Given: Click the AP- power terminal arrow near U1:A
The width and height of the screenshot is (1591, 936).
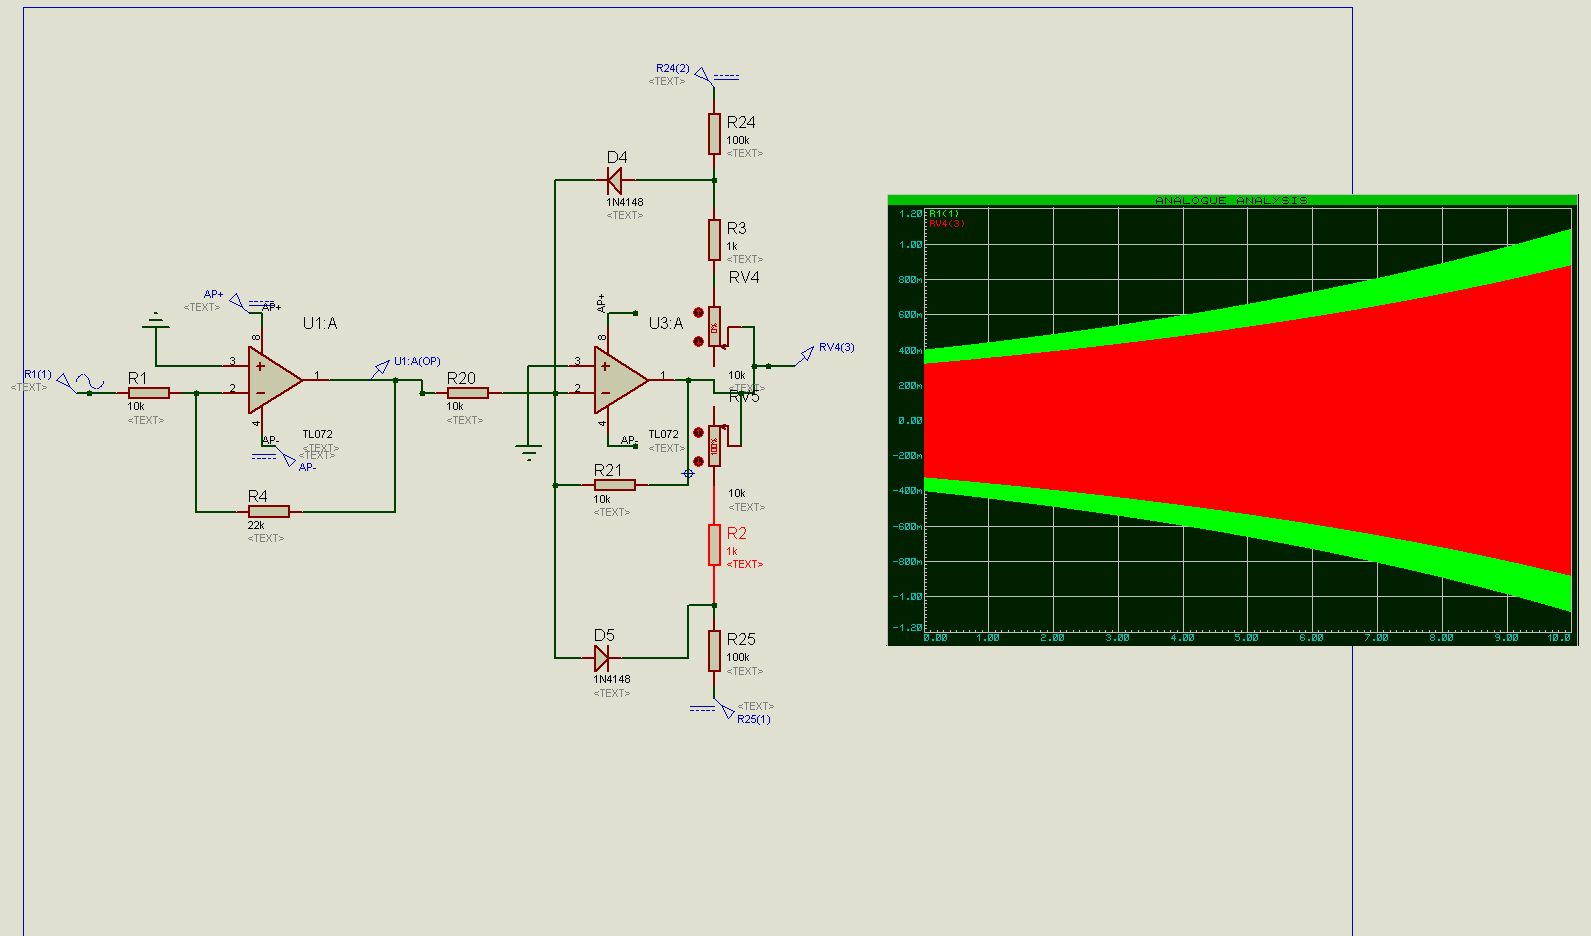Looking at the screenshot, I should [x=287, y=459].
